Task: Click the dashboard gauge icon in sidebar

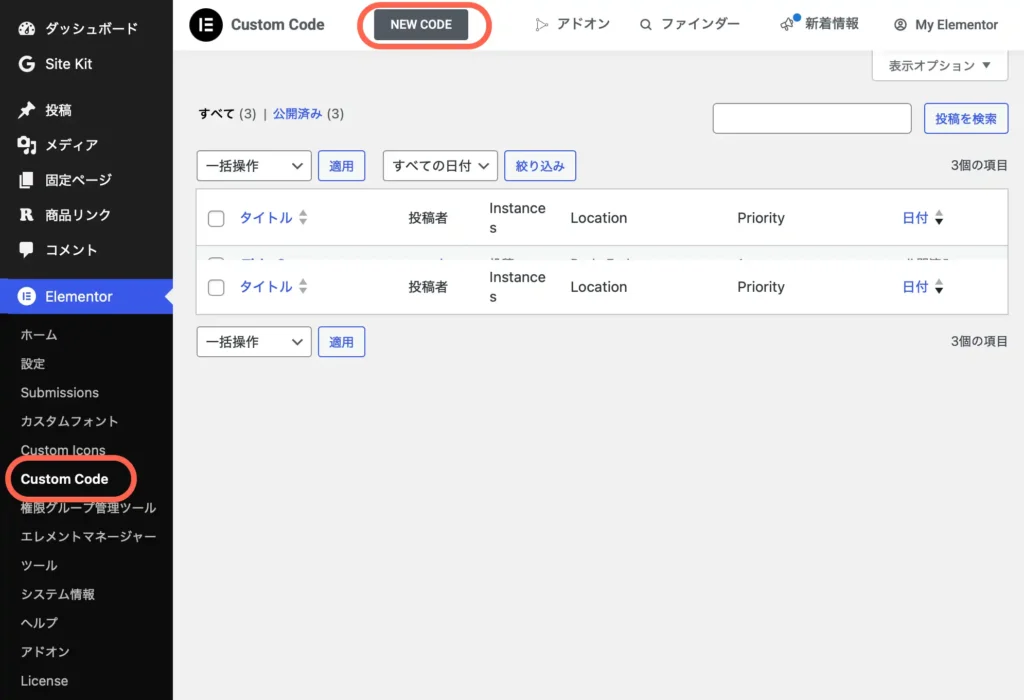Action: (x=27, y=29)
